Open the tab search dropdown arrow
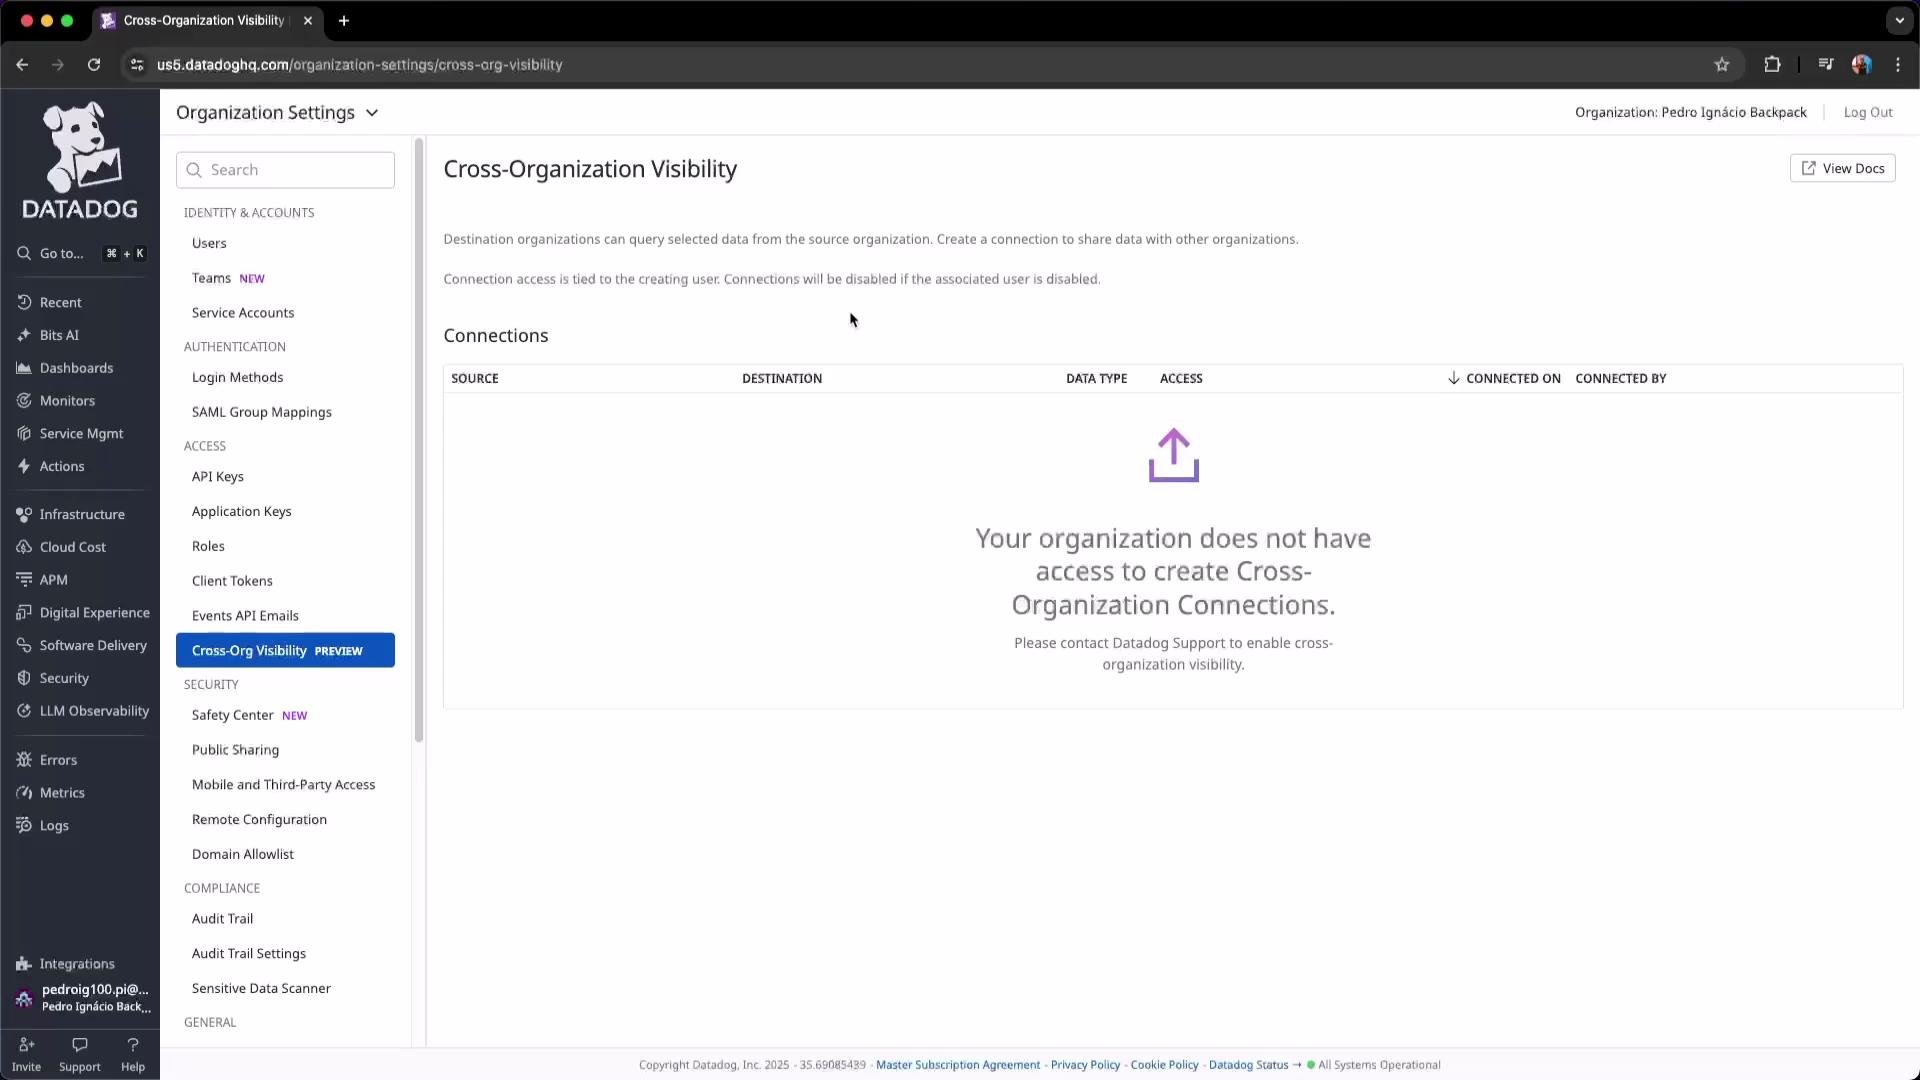The height and width of the screenshot is (1080, 1920). (x=1899, y=20)
